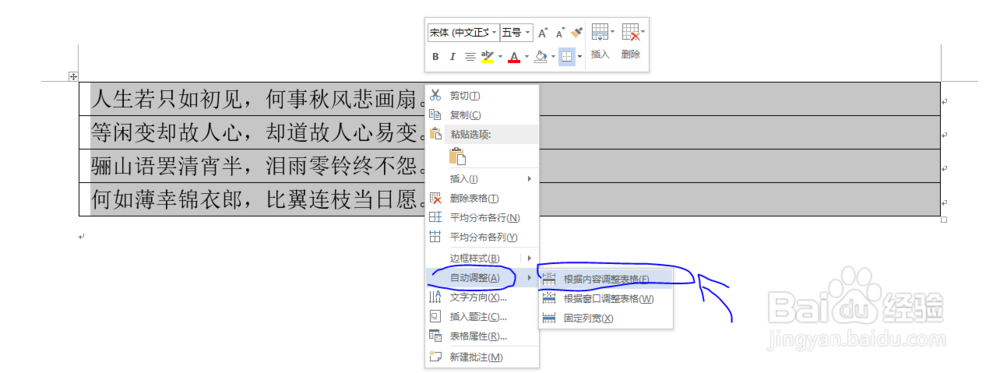Click the 删除 label in mini toolbar

(631, 55)
